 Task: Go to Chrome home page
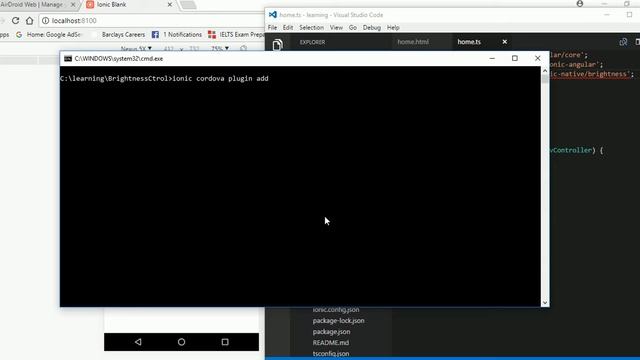click(29, 20)
